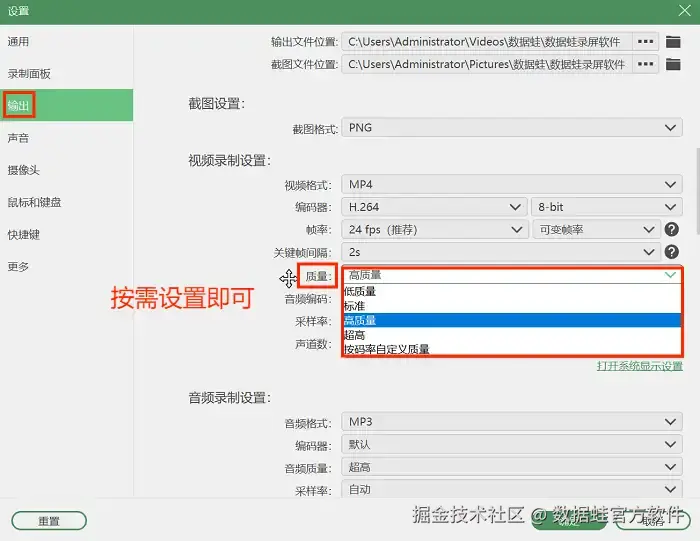
Task: Open folder for output file location
Action: click(x=673, y=42)
